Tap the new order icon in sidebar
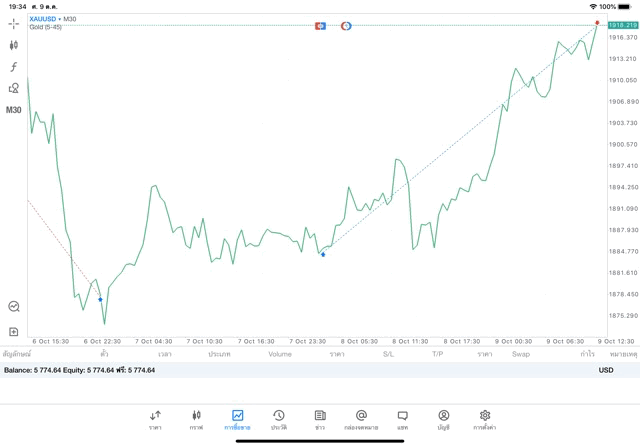 coord(14,331)
